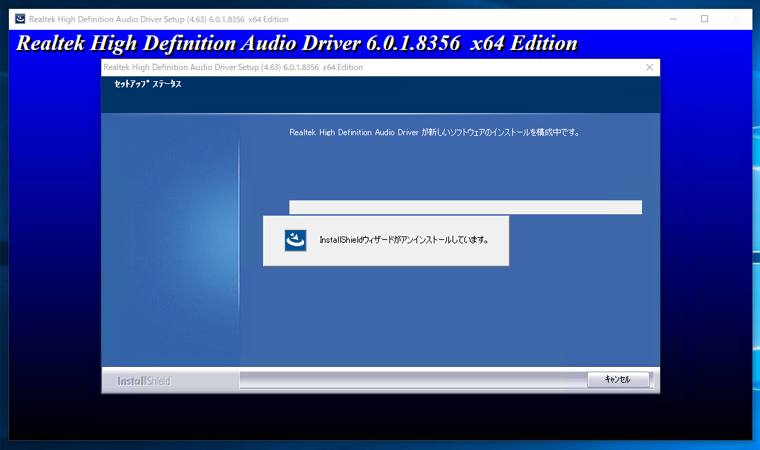Click the InstallShield uninstall wizard icon
760x450 pixels.
(295, 240)
